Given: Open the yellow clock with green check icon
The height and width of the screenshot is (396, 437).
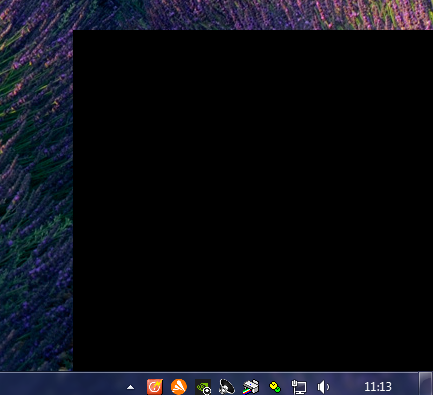Looking at the screenshot, I should (x=275, y=387).
